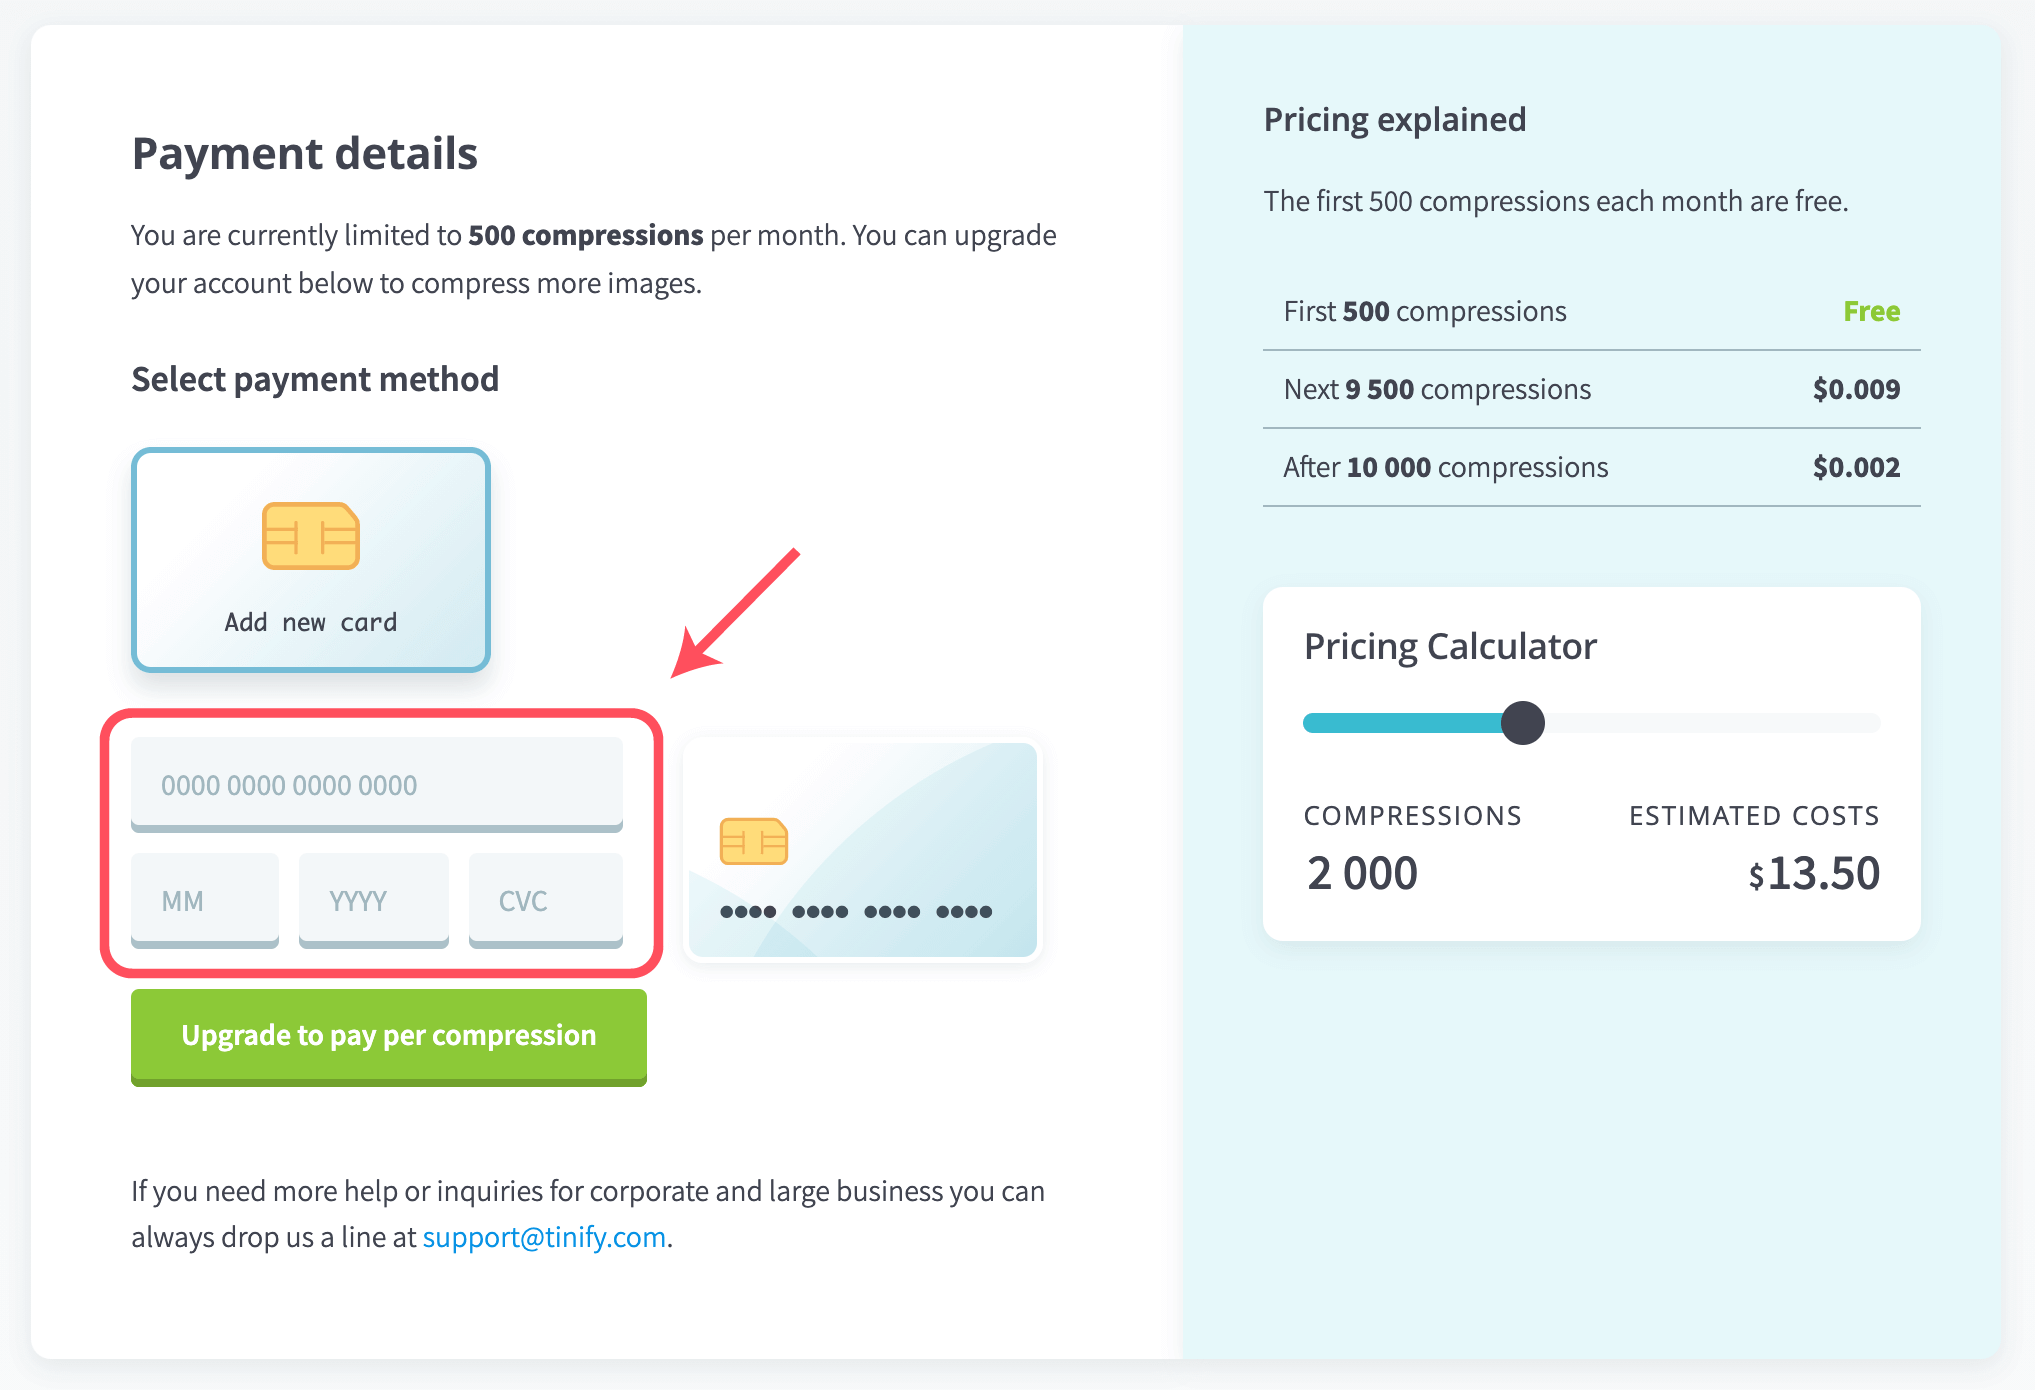
Task: Click the Next 9 500 compressions row
Action: pyautogui.click(x=1591, y=389)
